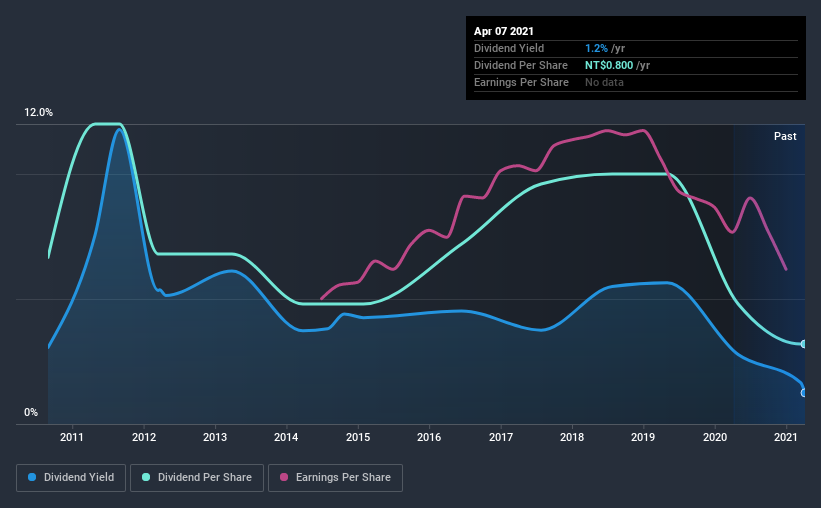Click the Earnings Per Share No data value
This screenshot has height=508, width=821.
click(x=604, y=82)
